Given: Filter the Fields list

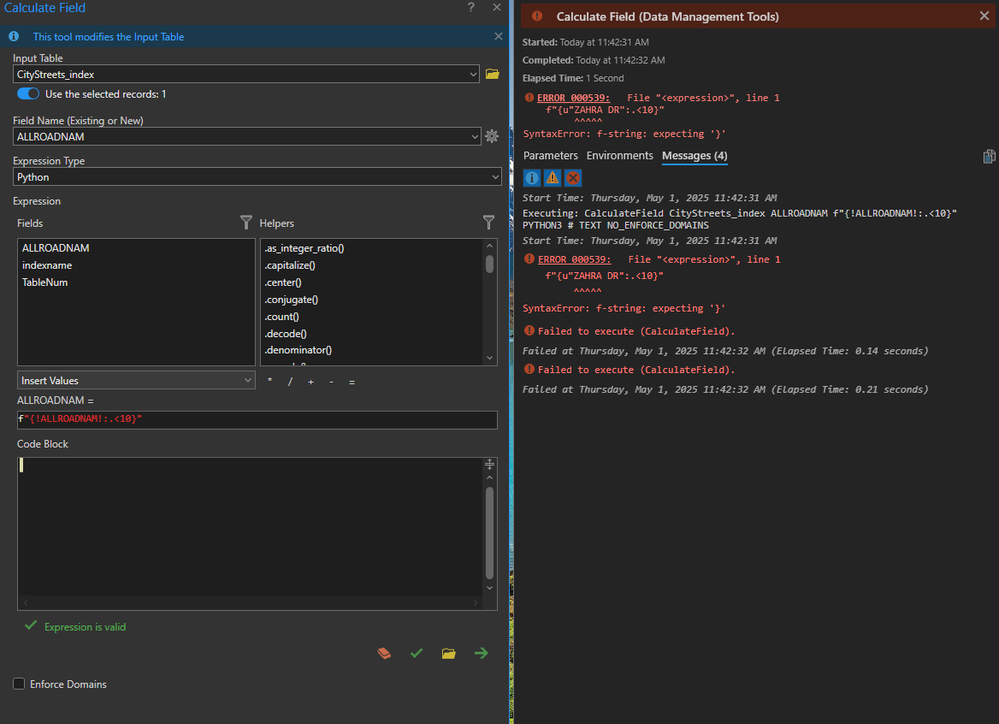Looking at the screenshot, I should click(x=246, y=223).
